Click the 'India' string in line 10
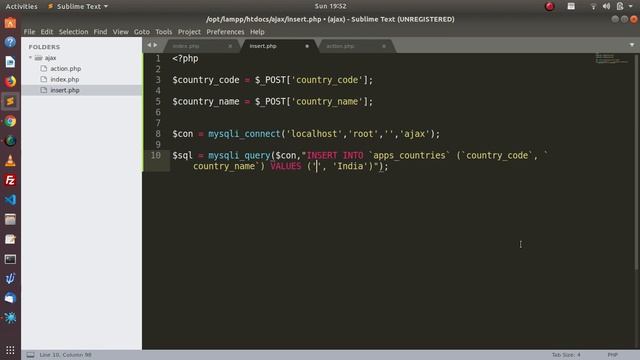Screen dimensions: 640x360 point(350,166)
